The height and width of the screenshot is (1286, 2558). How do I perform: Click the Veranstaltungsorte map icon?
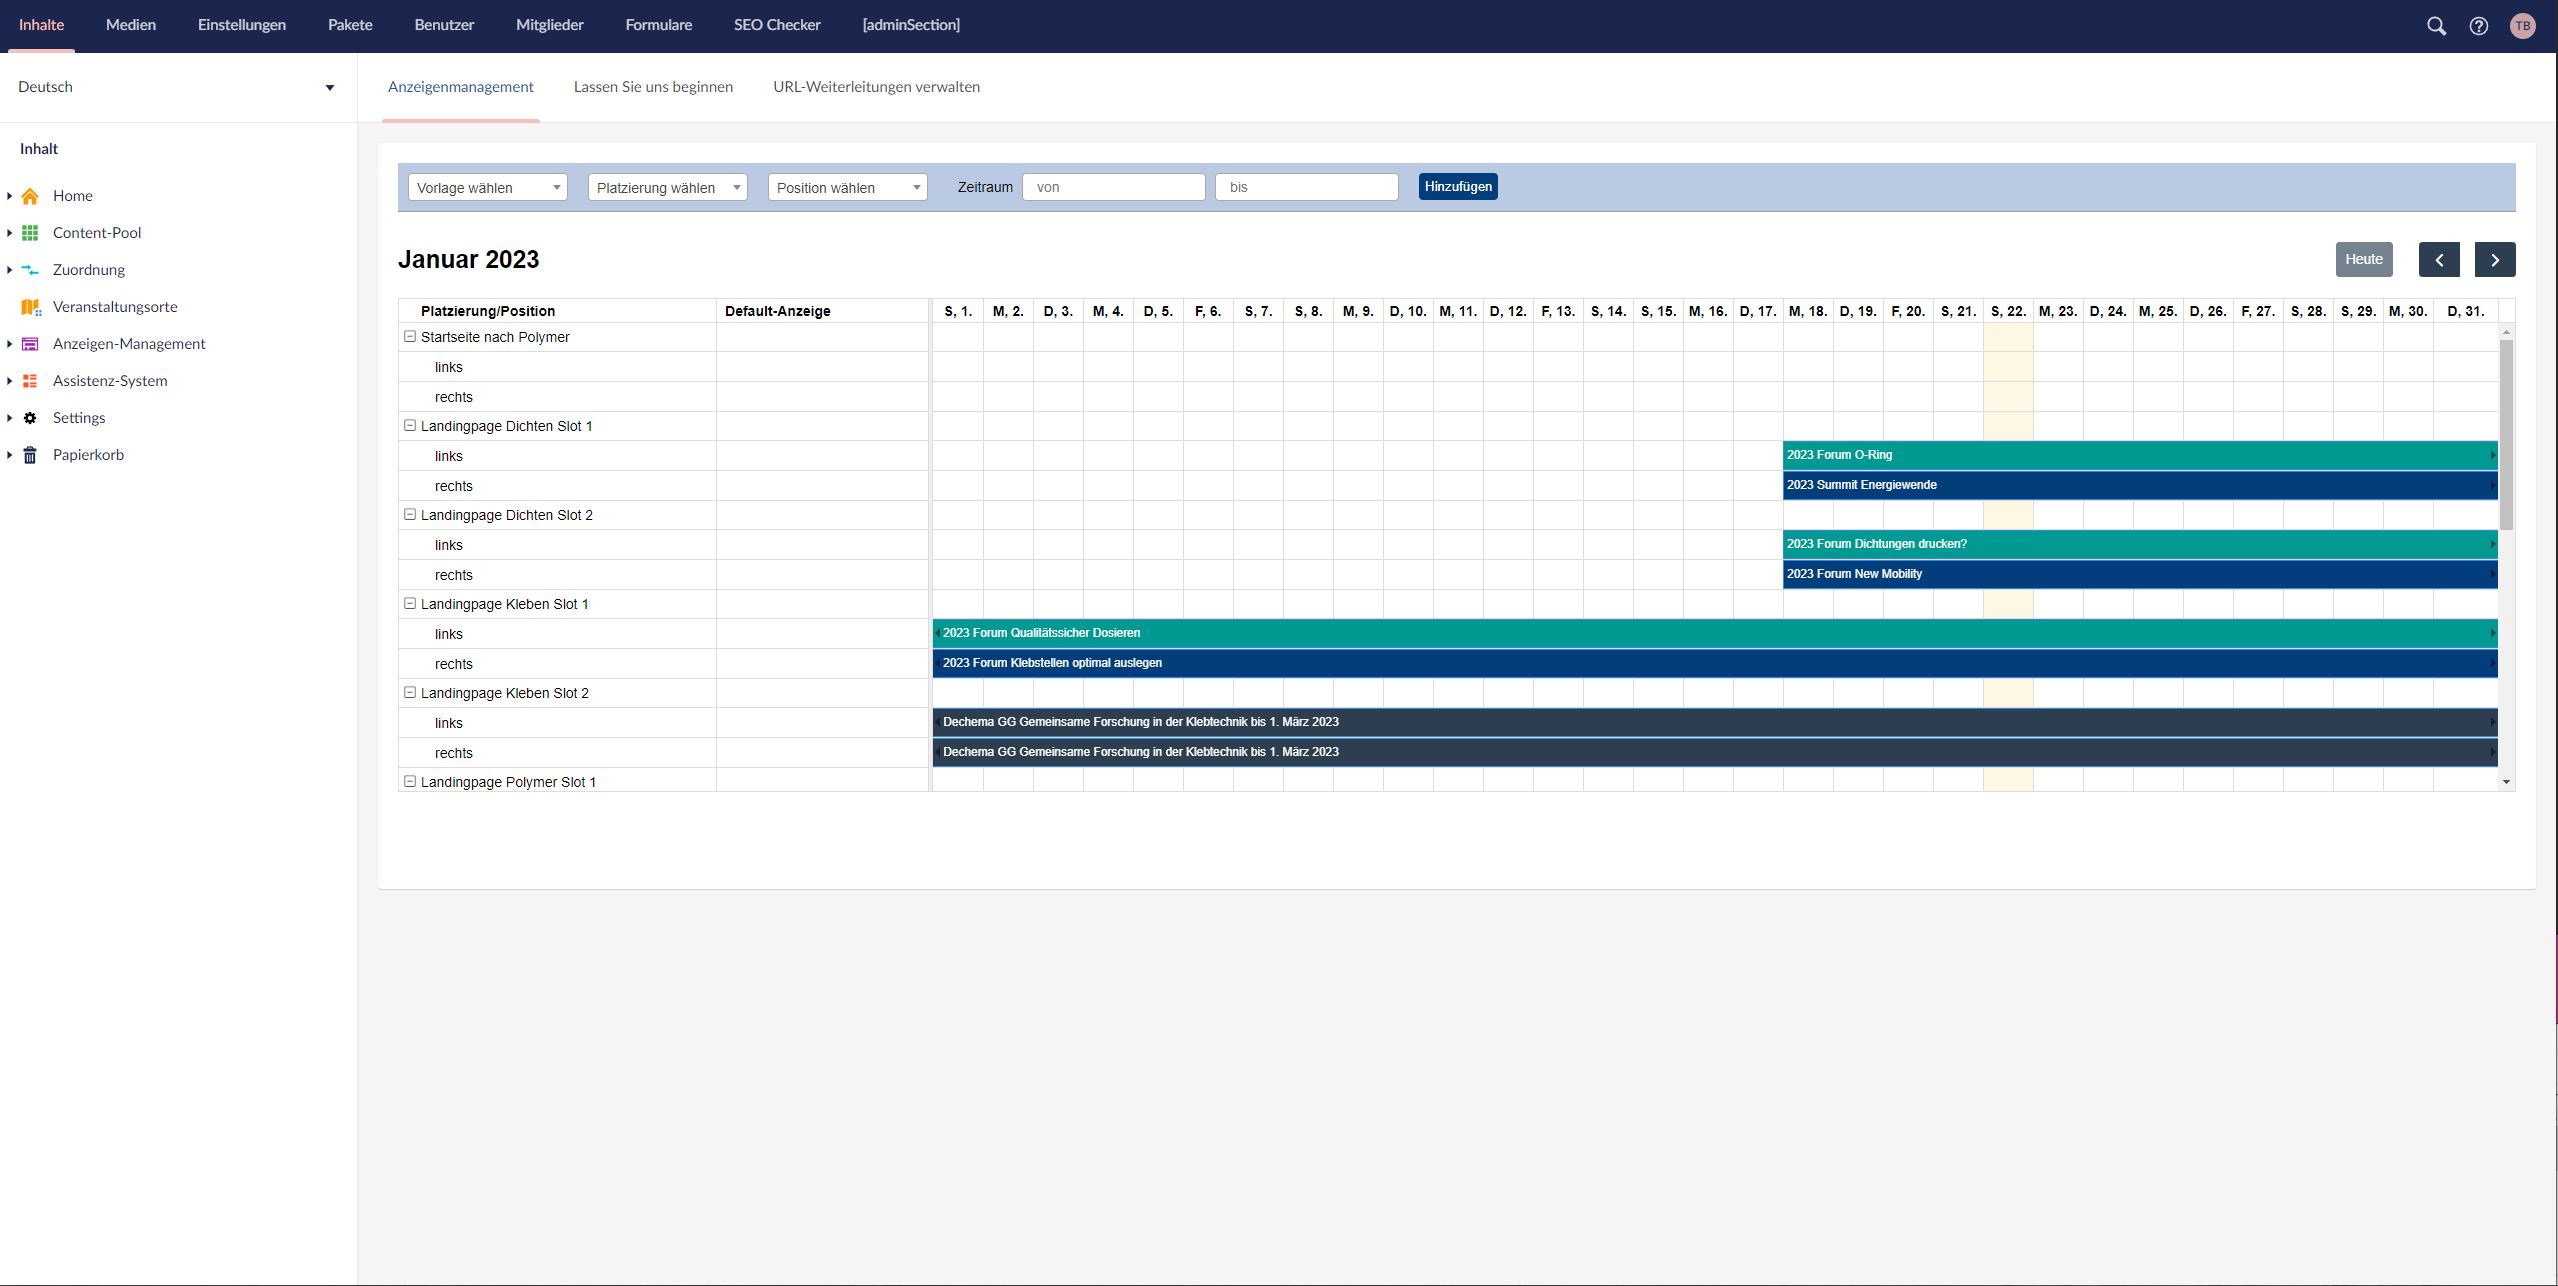point(30,307)
